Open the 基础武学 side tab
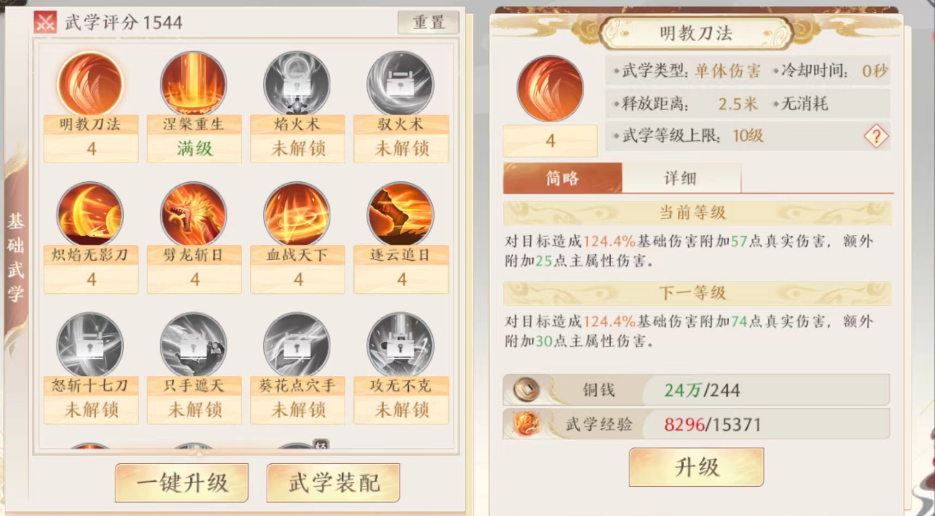 tap(16, 257)
